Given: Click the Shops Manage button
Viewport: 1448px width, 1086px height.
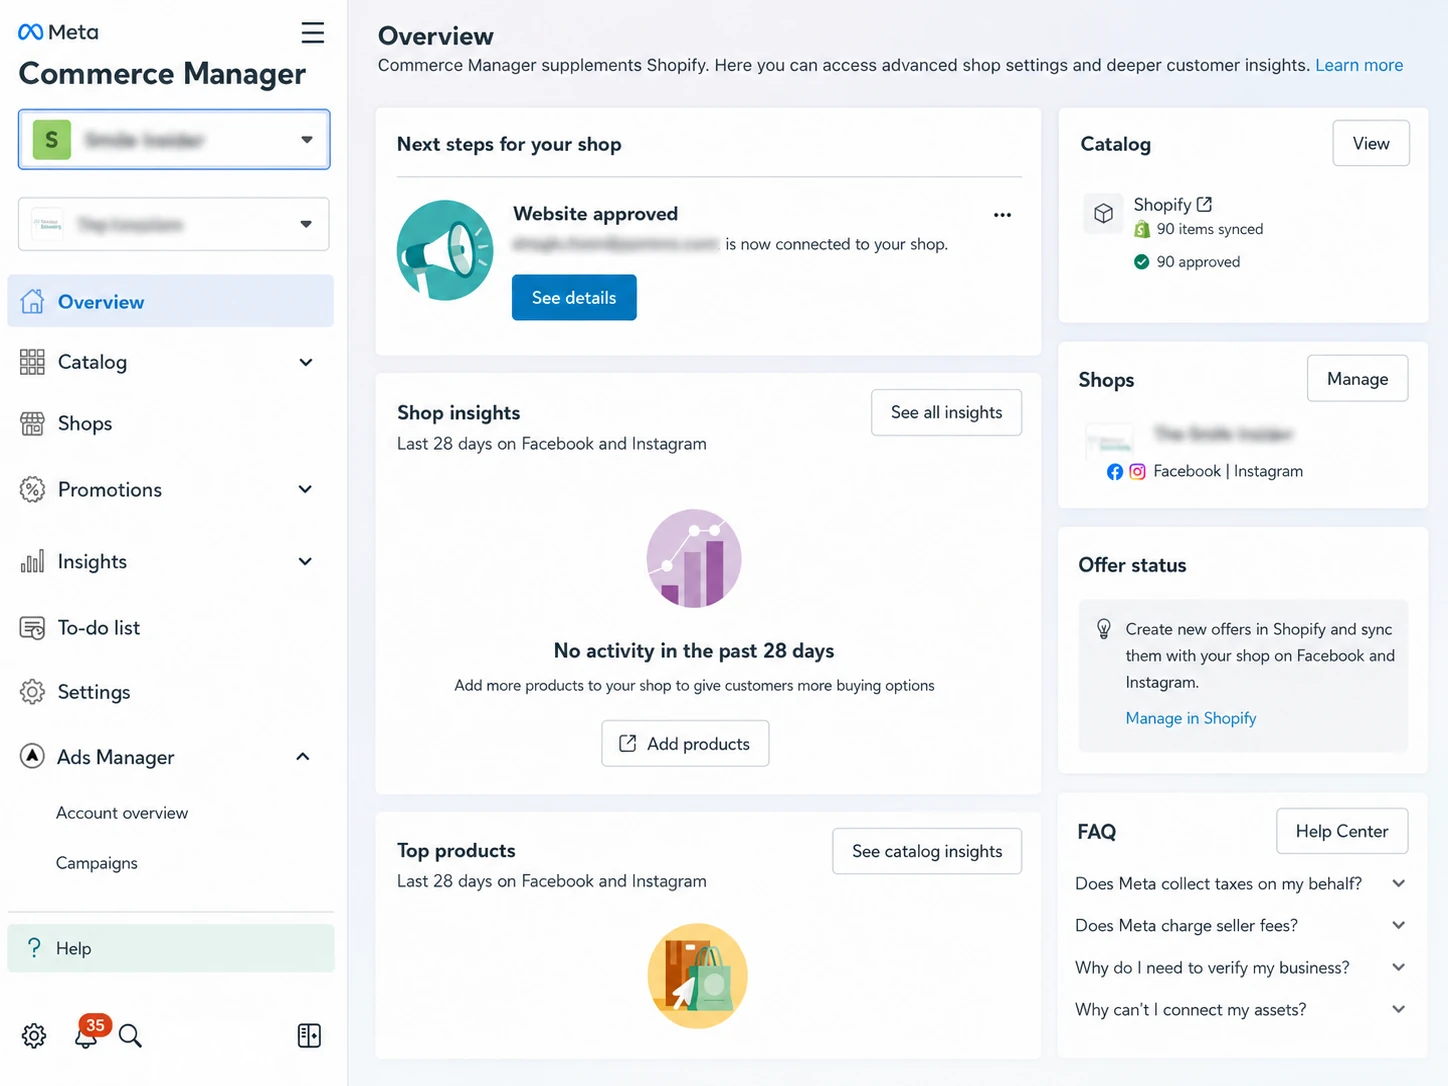Looking at the screenshot, I should [1357, 379].
